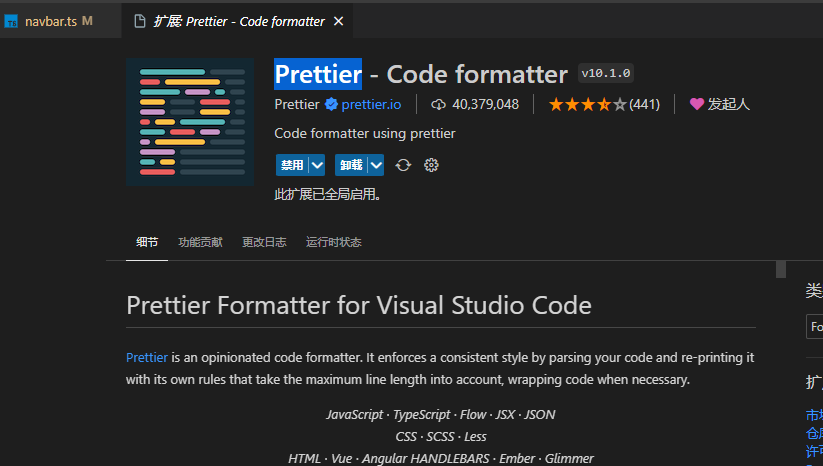Click the install count download icon
Screen dimensions: 823x466
tap(438, 104)
